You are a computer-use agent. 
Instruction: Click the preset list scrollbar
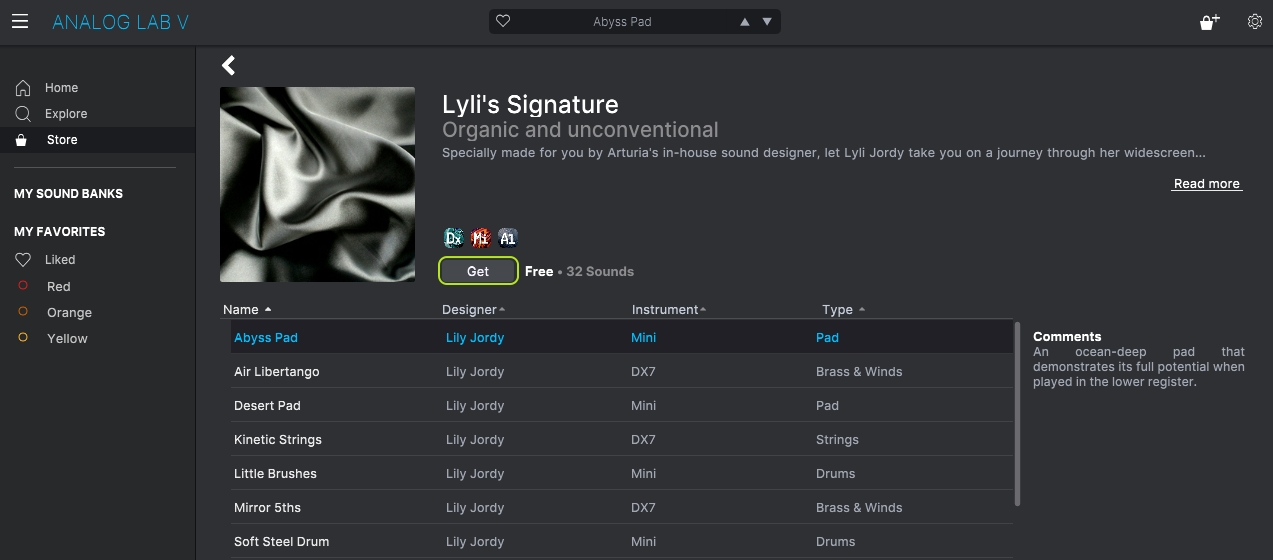1017,413
